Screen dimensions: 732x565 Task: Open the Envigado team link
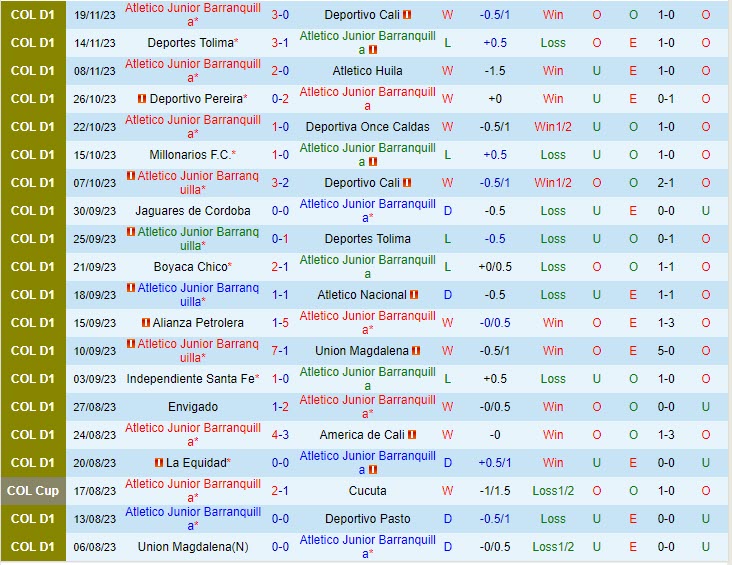click(x=193, y=407)
